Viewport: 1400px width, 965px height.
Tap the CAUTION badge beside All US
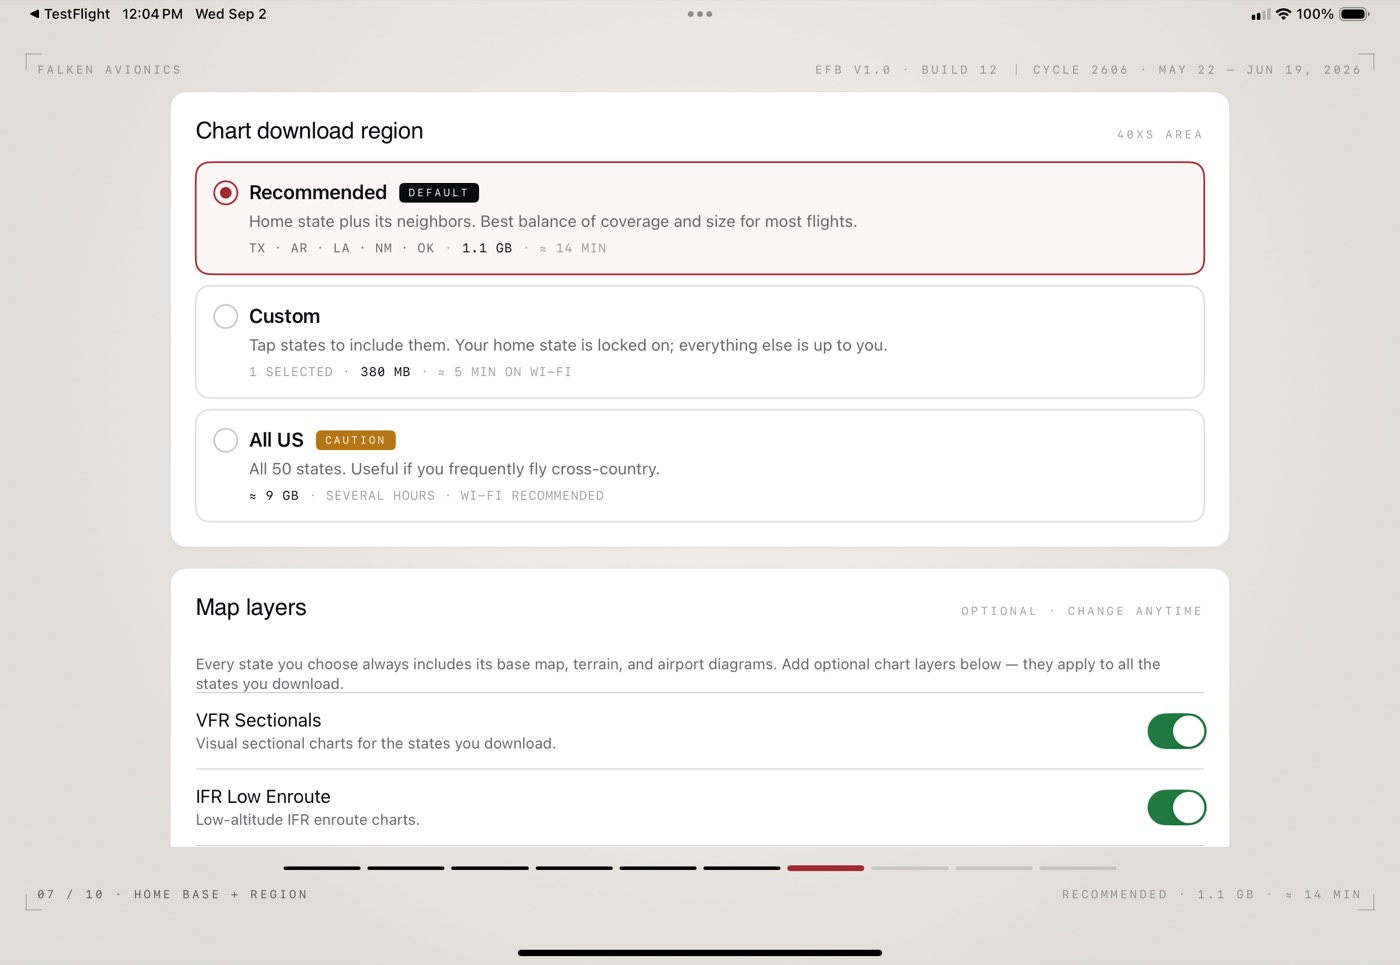tap(355, 440)
